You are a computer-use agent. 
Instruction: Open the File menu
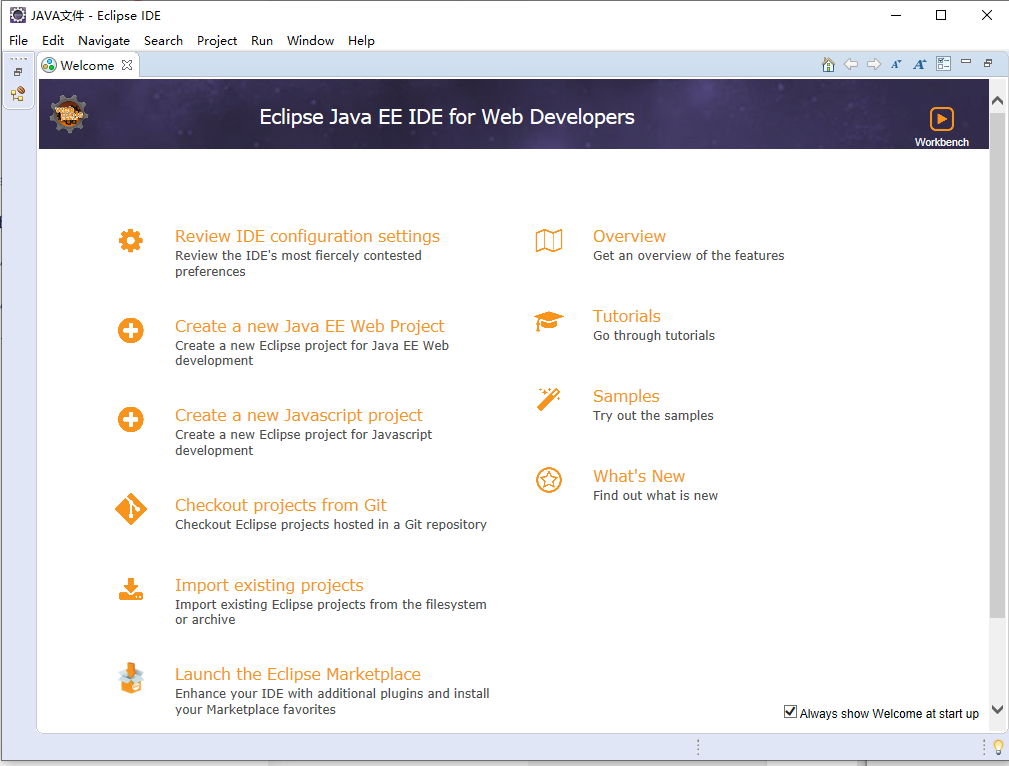[18, 41]
